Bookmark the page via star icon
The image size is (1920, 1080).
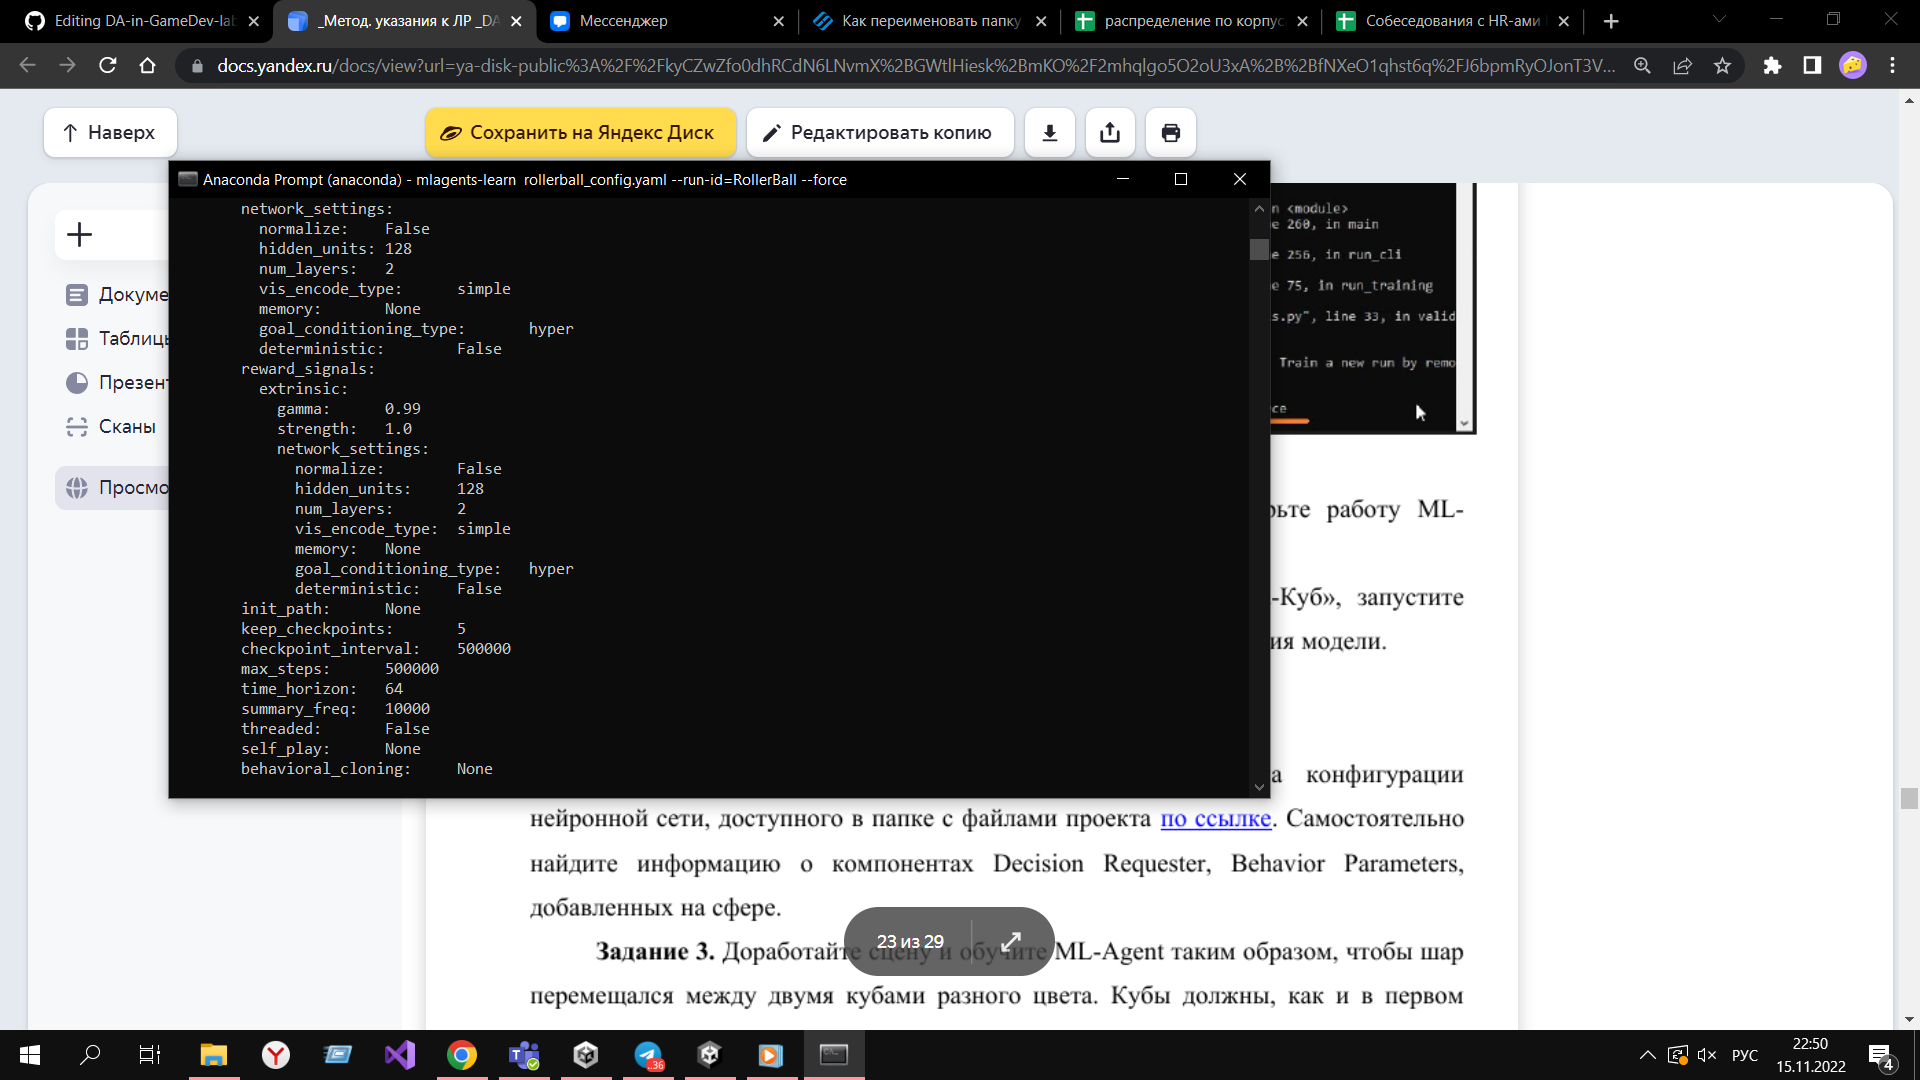point(1722,65)
